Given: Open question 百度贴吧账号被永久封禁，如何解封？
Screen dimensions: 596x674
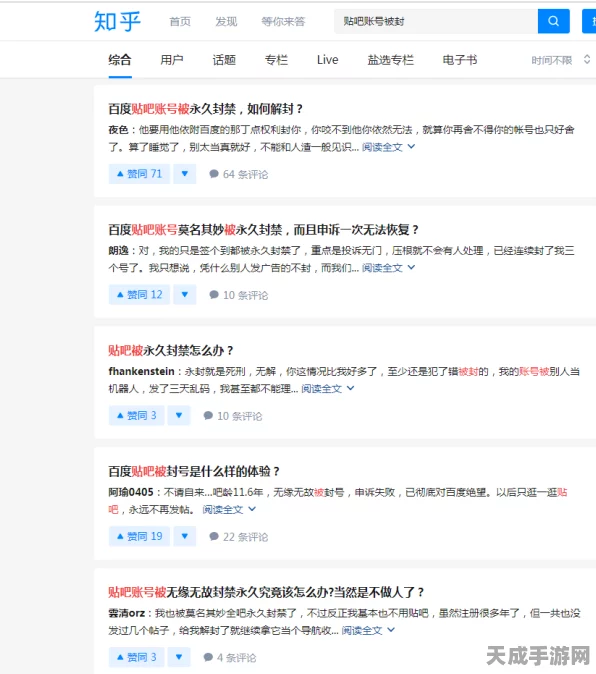Looking at the screenshot, I should click(205, 109).
